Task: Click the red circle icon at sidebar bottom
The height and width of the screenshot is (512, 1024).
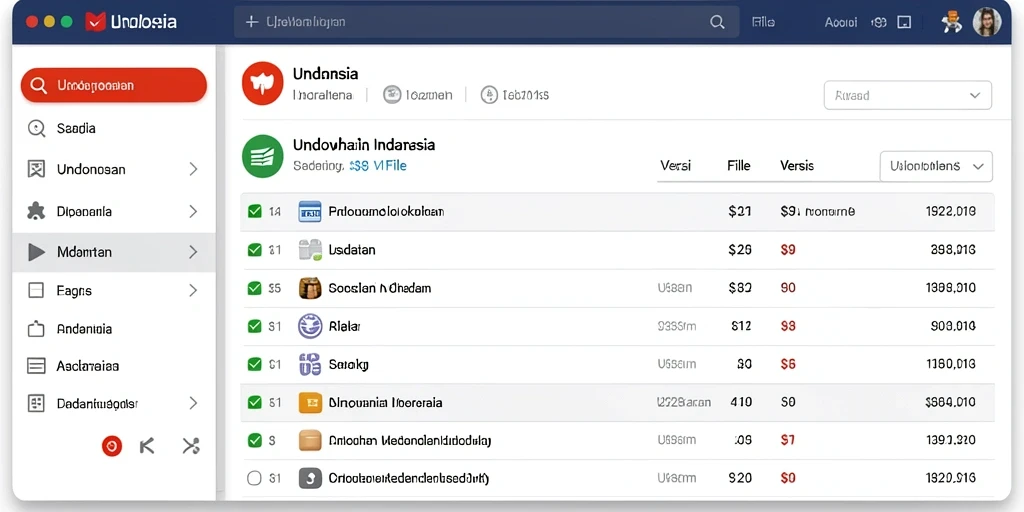Action: pyautogui.click(x=112, y=446)
